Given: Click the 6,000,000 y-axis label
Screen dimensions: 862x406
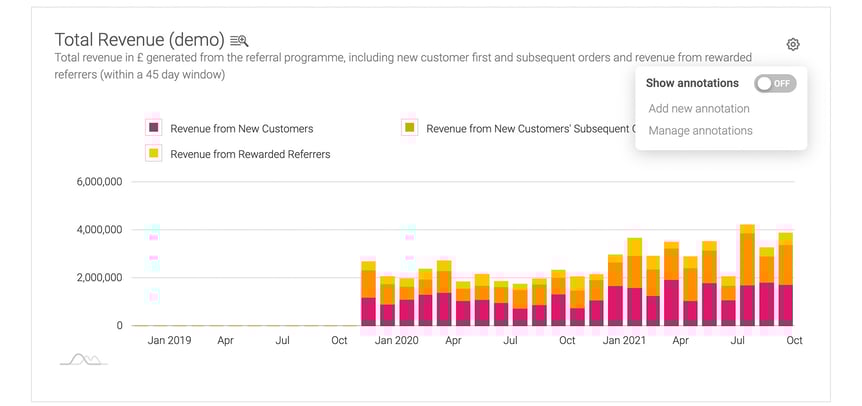Looking at the screenshot, I should click(x=99, y=182).
